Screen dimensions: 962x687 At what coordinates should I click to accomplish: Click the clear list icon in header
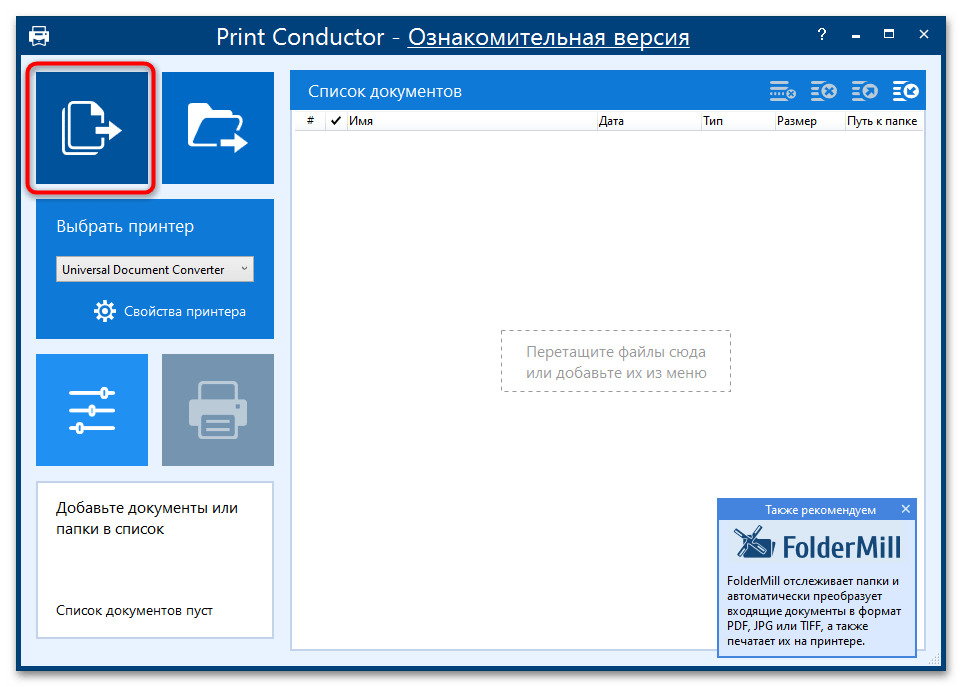783,91
